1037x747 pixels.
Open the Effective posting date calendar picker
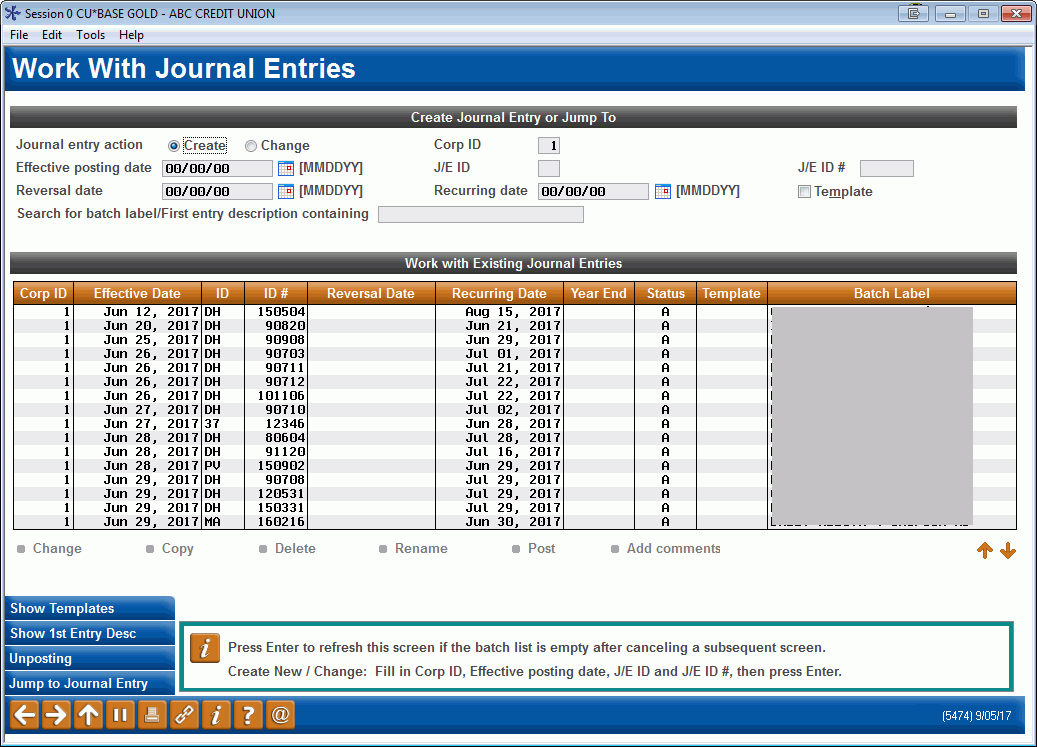tap(285, 168)
